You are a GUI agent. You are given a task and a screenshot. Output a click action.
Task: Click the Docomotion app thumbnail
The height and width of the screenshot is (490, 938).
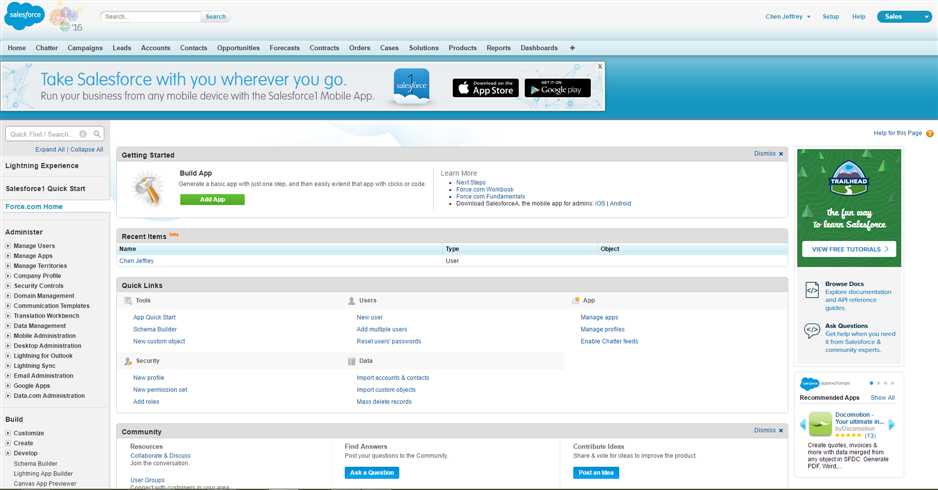[820, 424]
